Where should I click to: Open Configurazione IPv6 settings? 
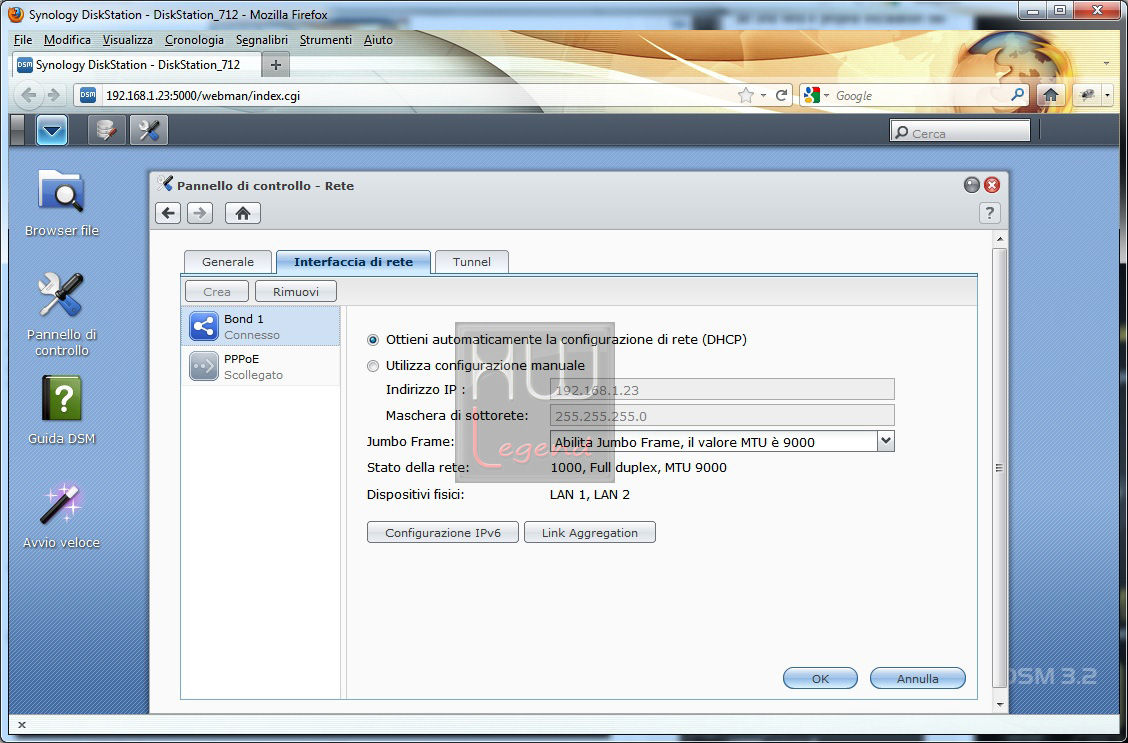442,532
